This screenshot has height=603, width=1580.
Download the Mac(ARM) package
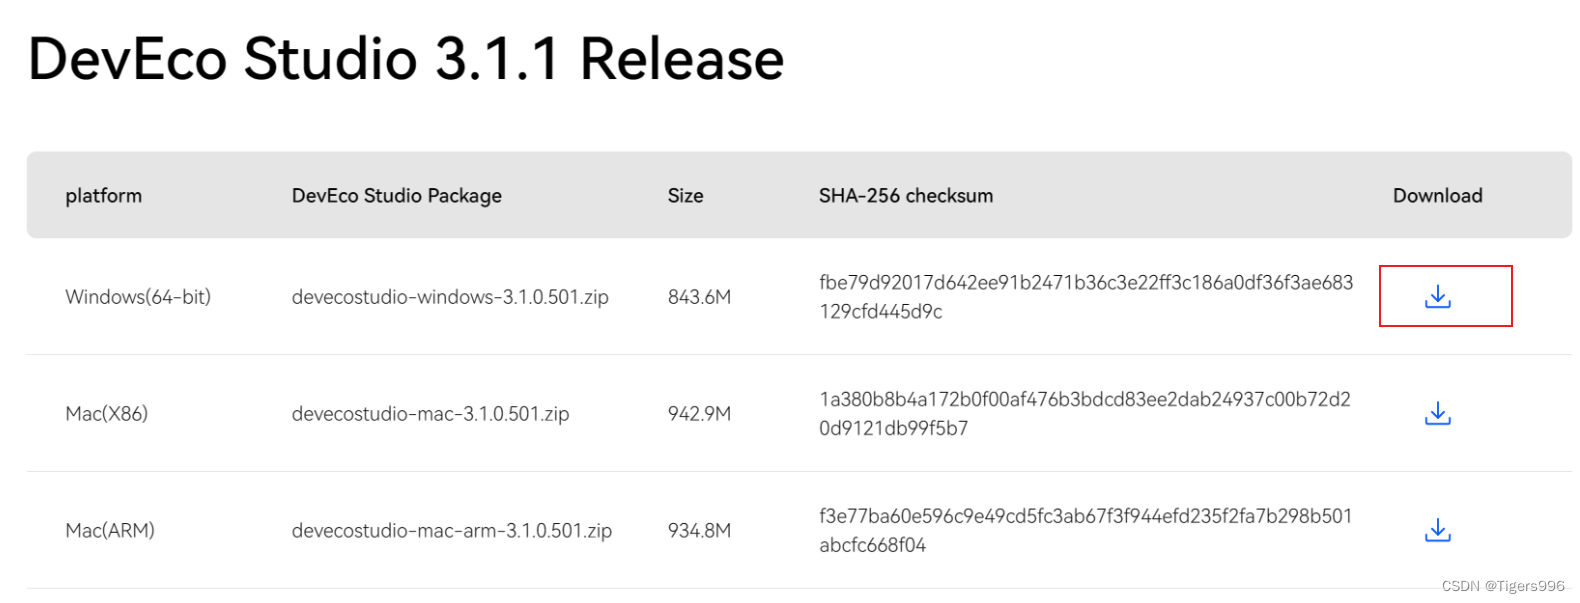1437,530
